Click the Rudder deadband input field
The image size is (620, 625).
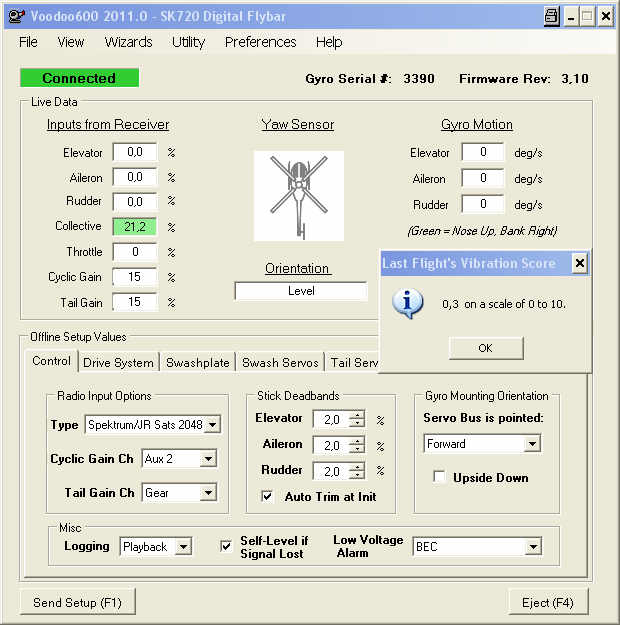coord(331,471)
